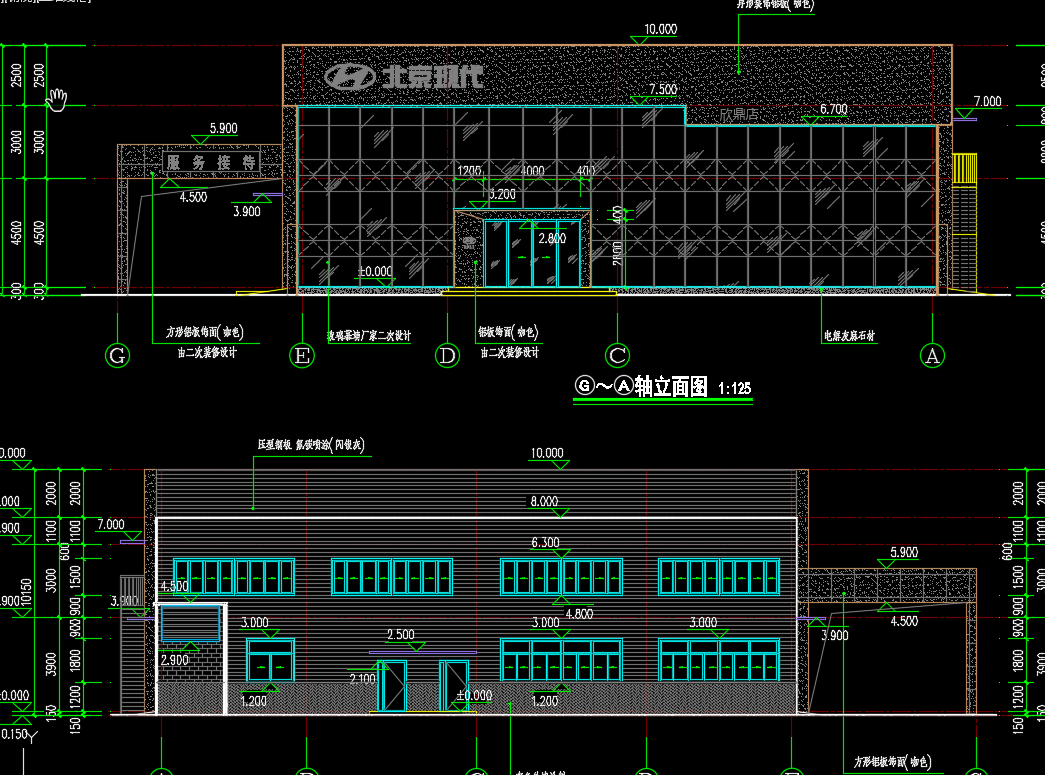This screenshot has width=1045, height=775.
Task: Pick the small window under the leftmost 3.000 mark
Action: [x=270, y=660]
